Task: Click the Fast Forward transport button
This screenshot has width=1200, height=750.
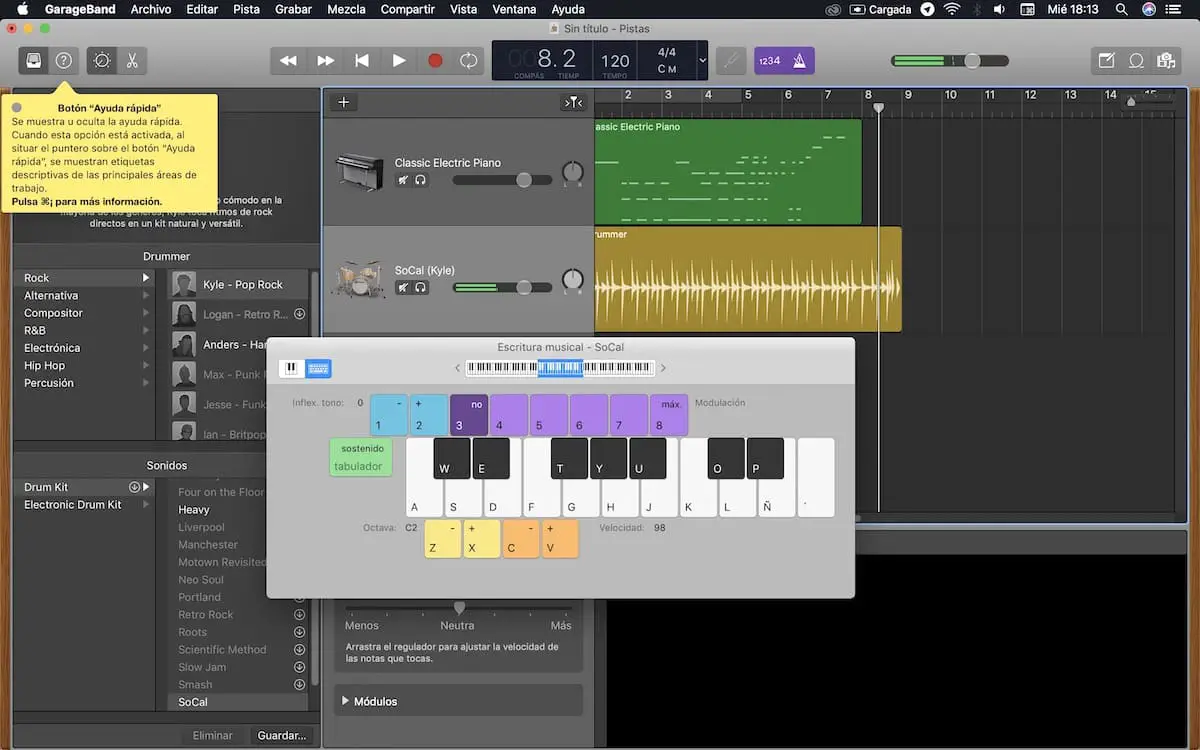Action: click(325, 61)
